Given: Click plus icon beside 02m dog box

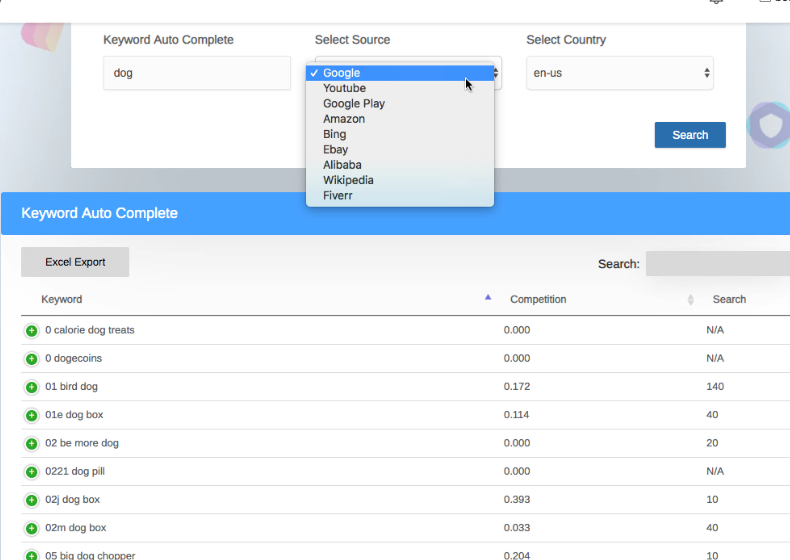Looking at the screenshot, I should [31, 528].
